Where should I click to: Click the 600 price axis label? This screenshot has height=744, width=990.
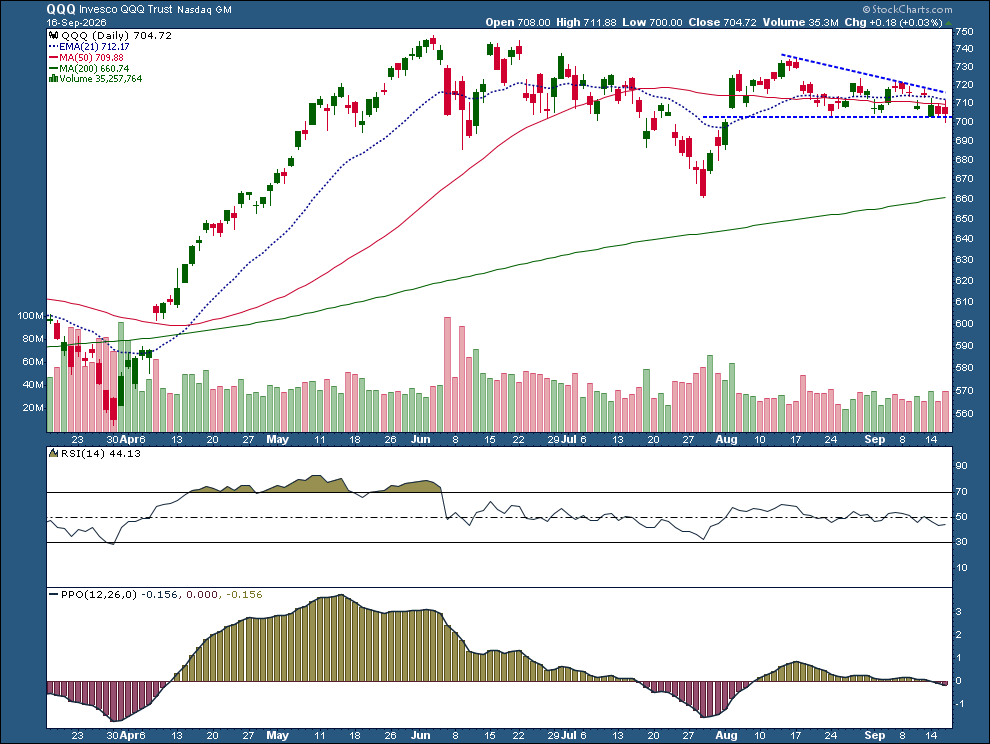click(x=964, y=323)
